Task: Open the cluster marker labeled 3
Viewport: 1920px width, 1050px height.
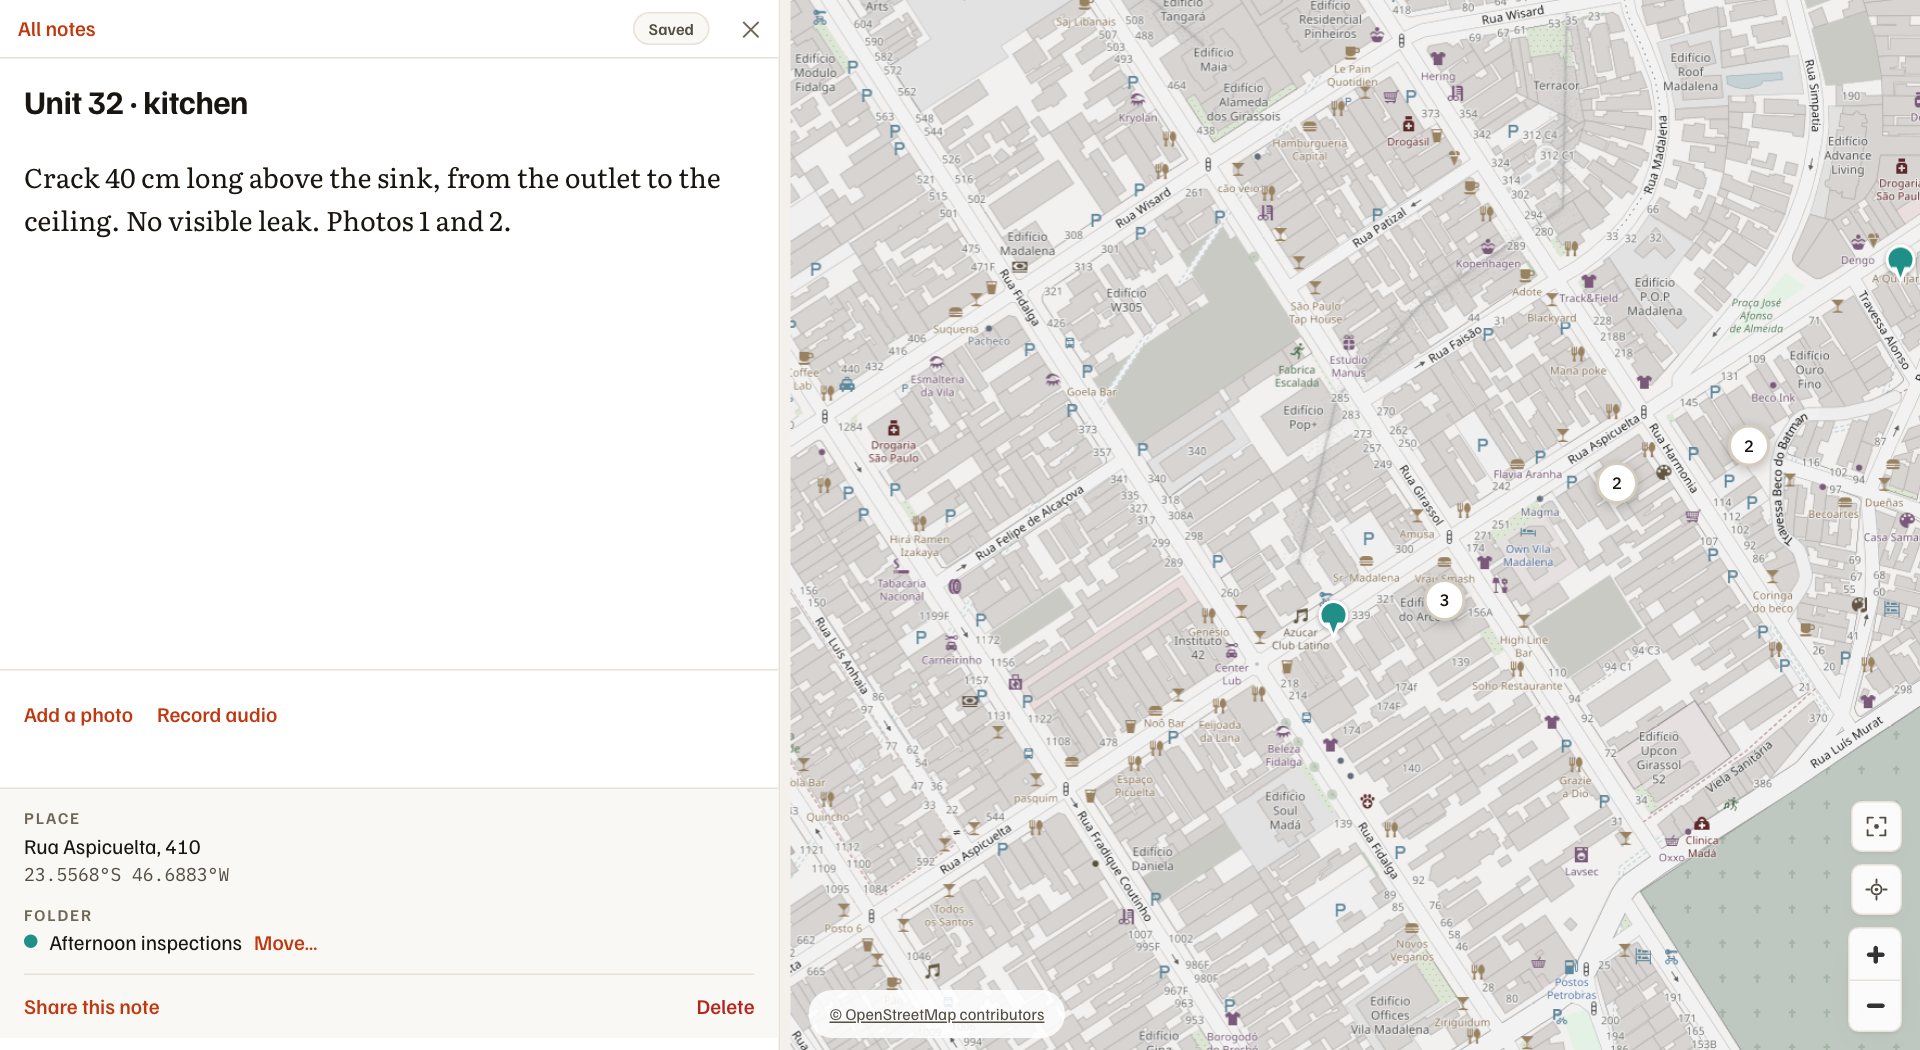Action: tap(1444, 600)
